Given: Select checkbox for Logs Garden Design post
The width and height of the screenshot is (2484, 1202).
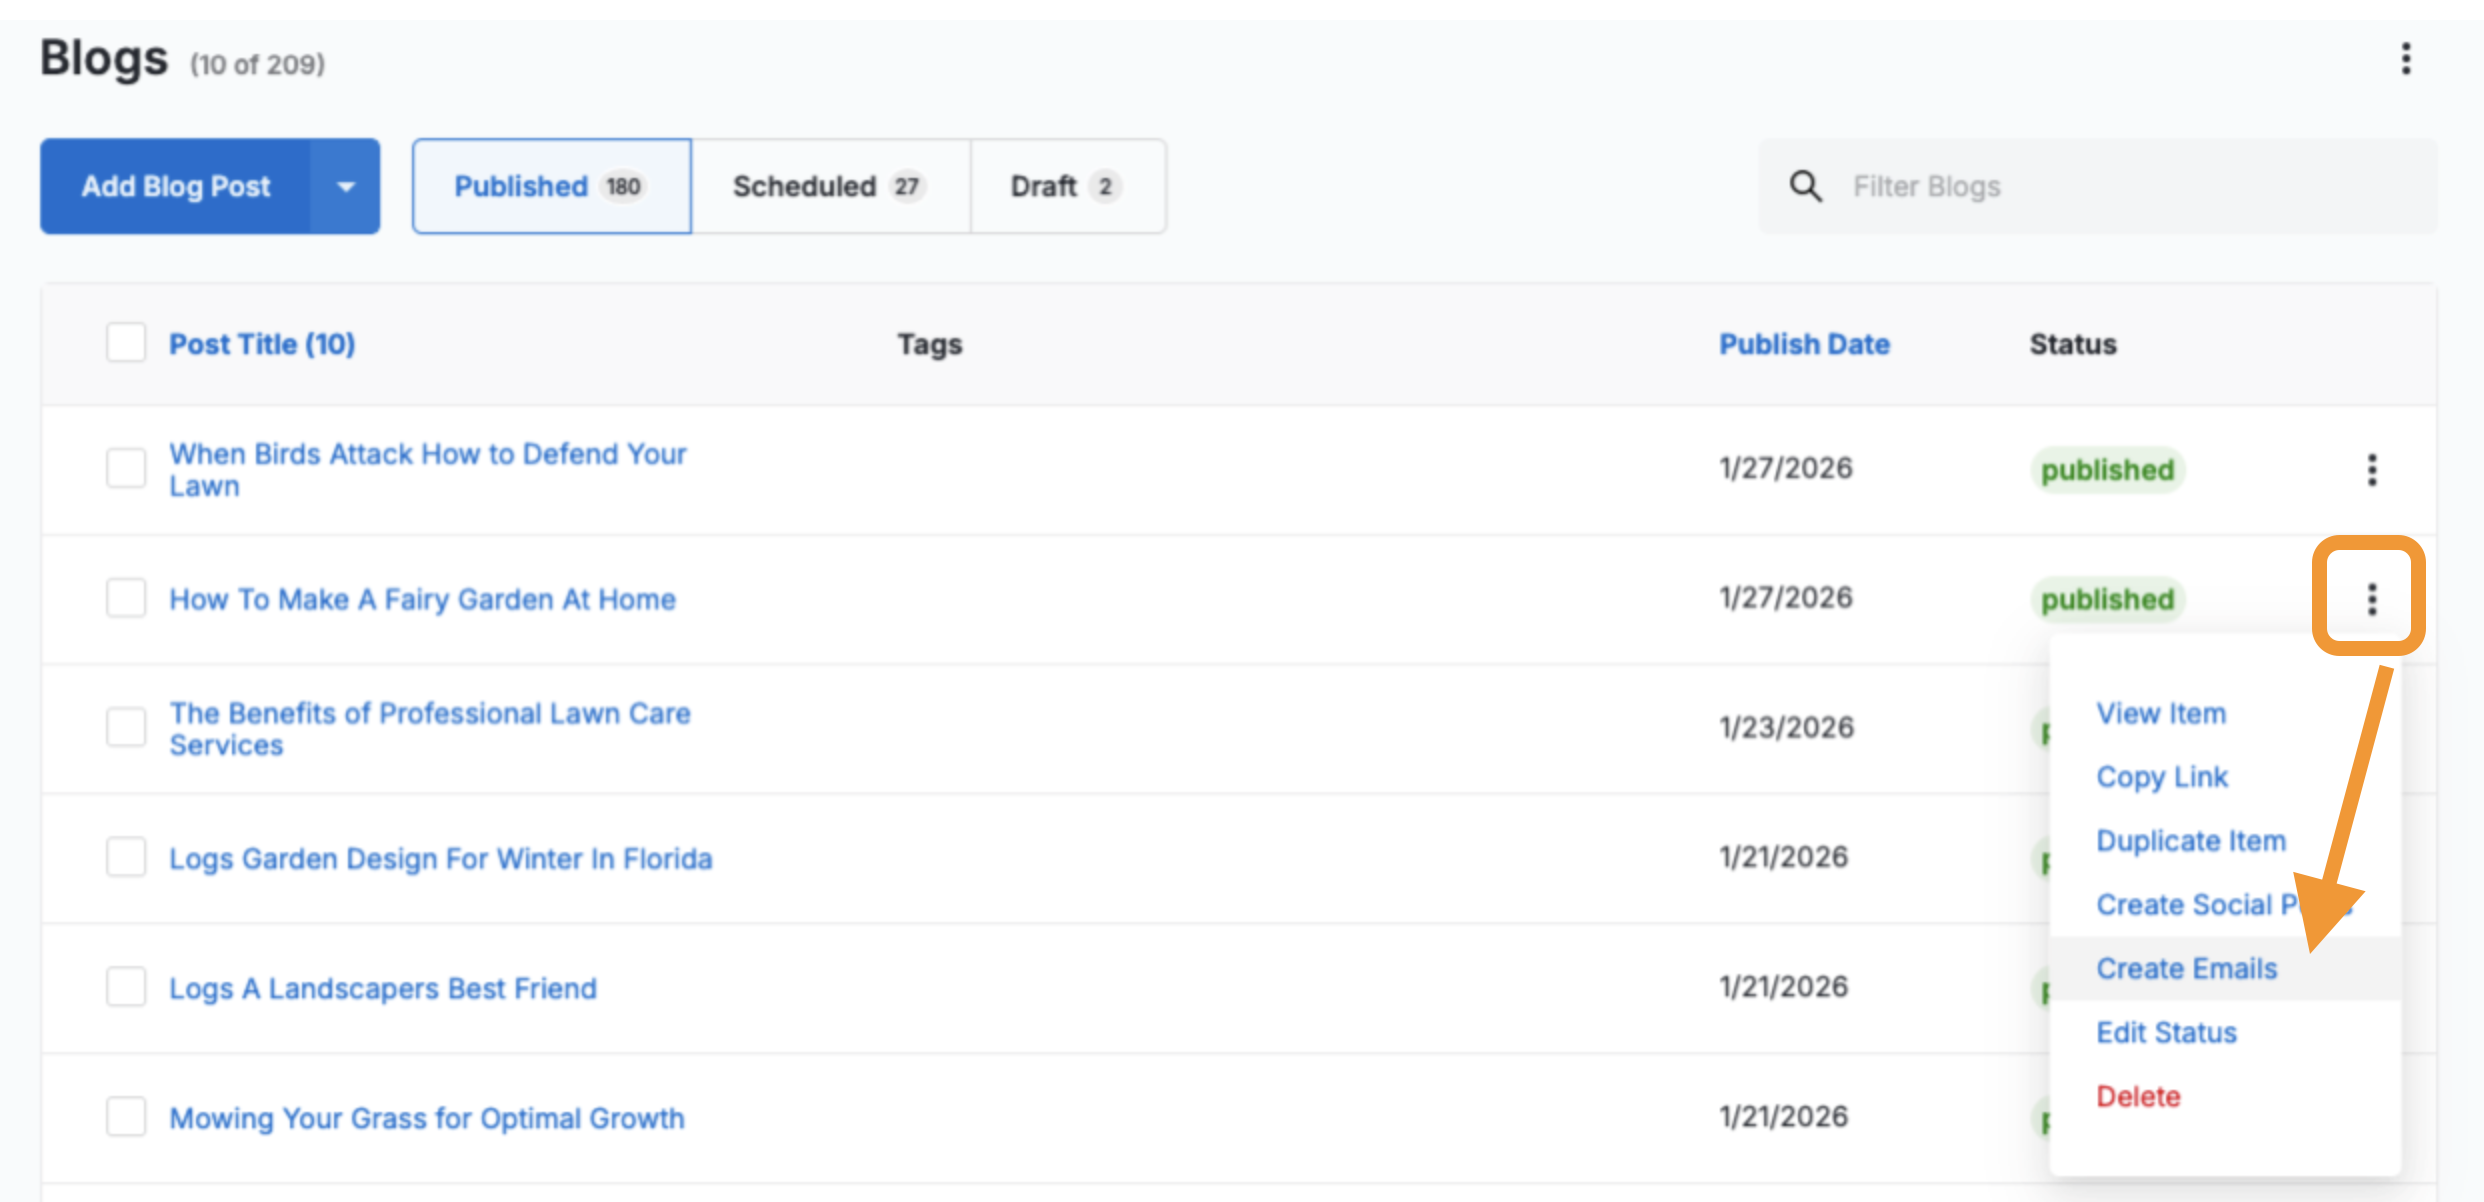Looking at the screenshot, I should point(126,857).
